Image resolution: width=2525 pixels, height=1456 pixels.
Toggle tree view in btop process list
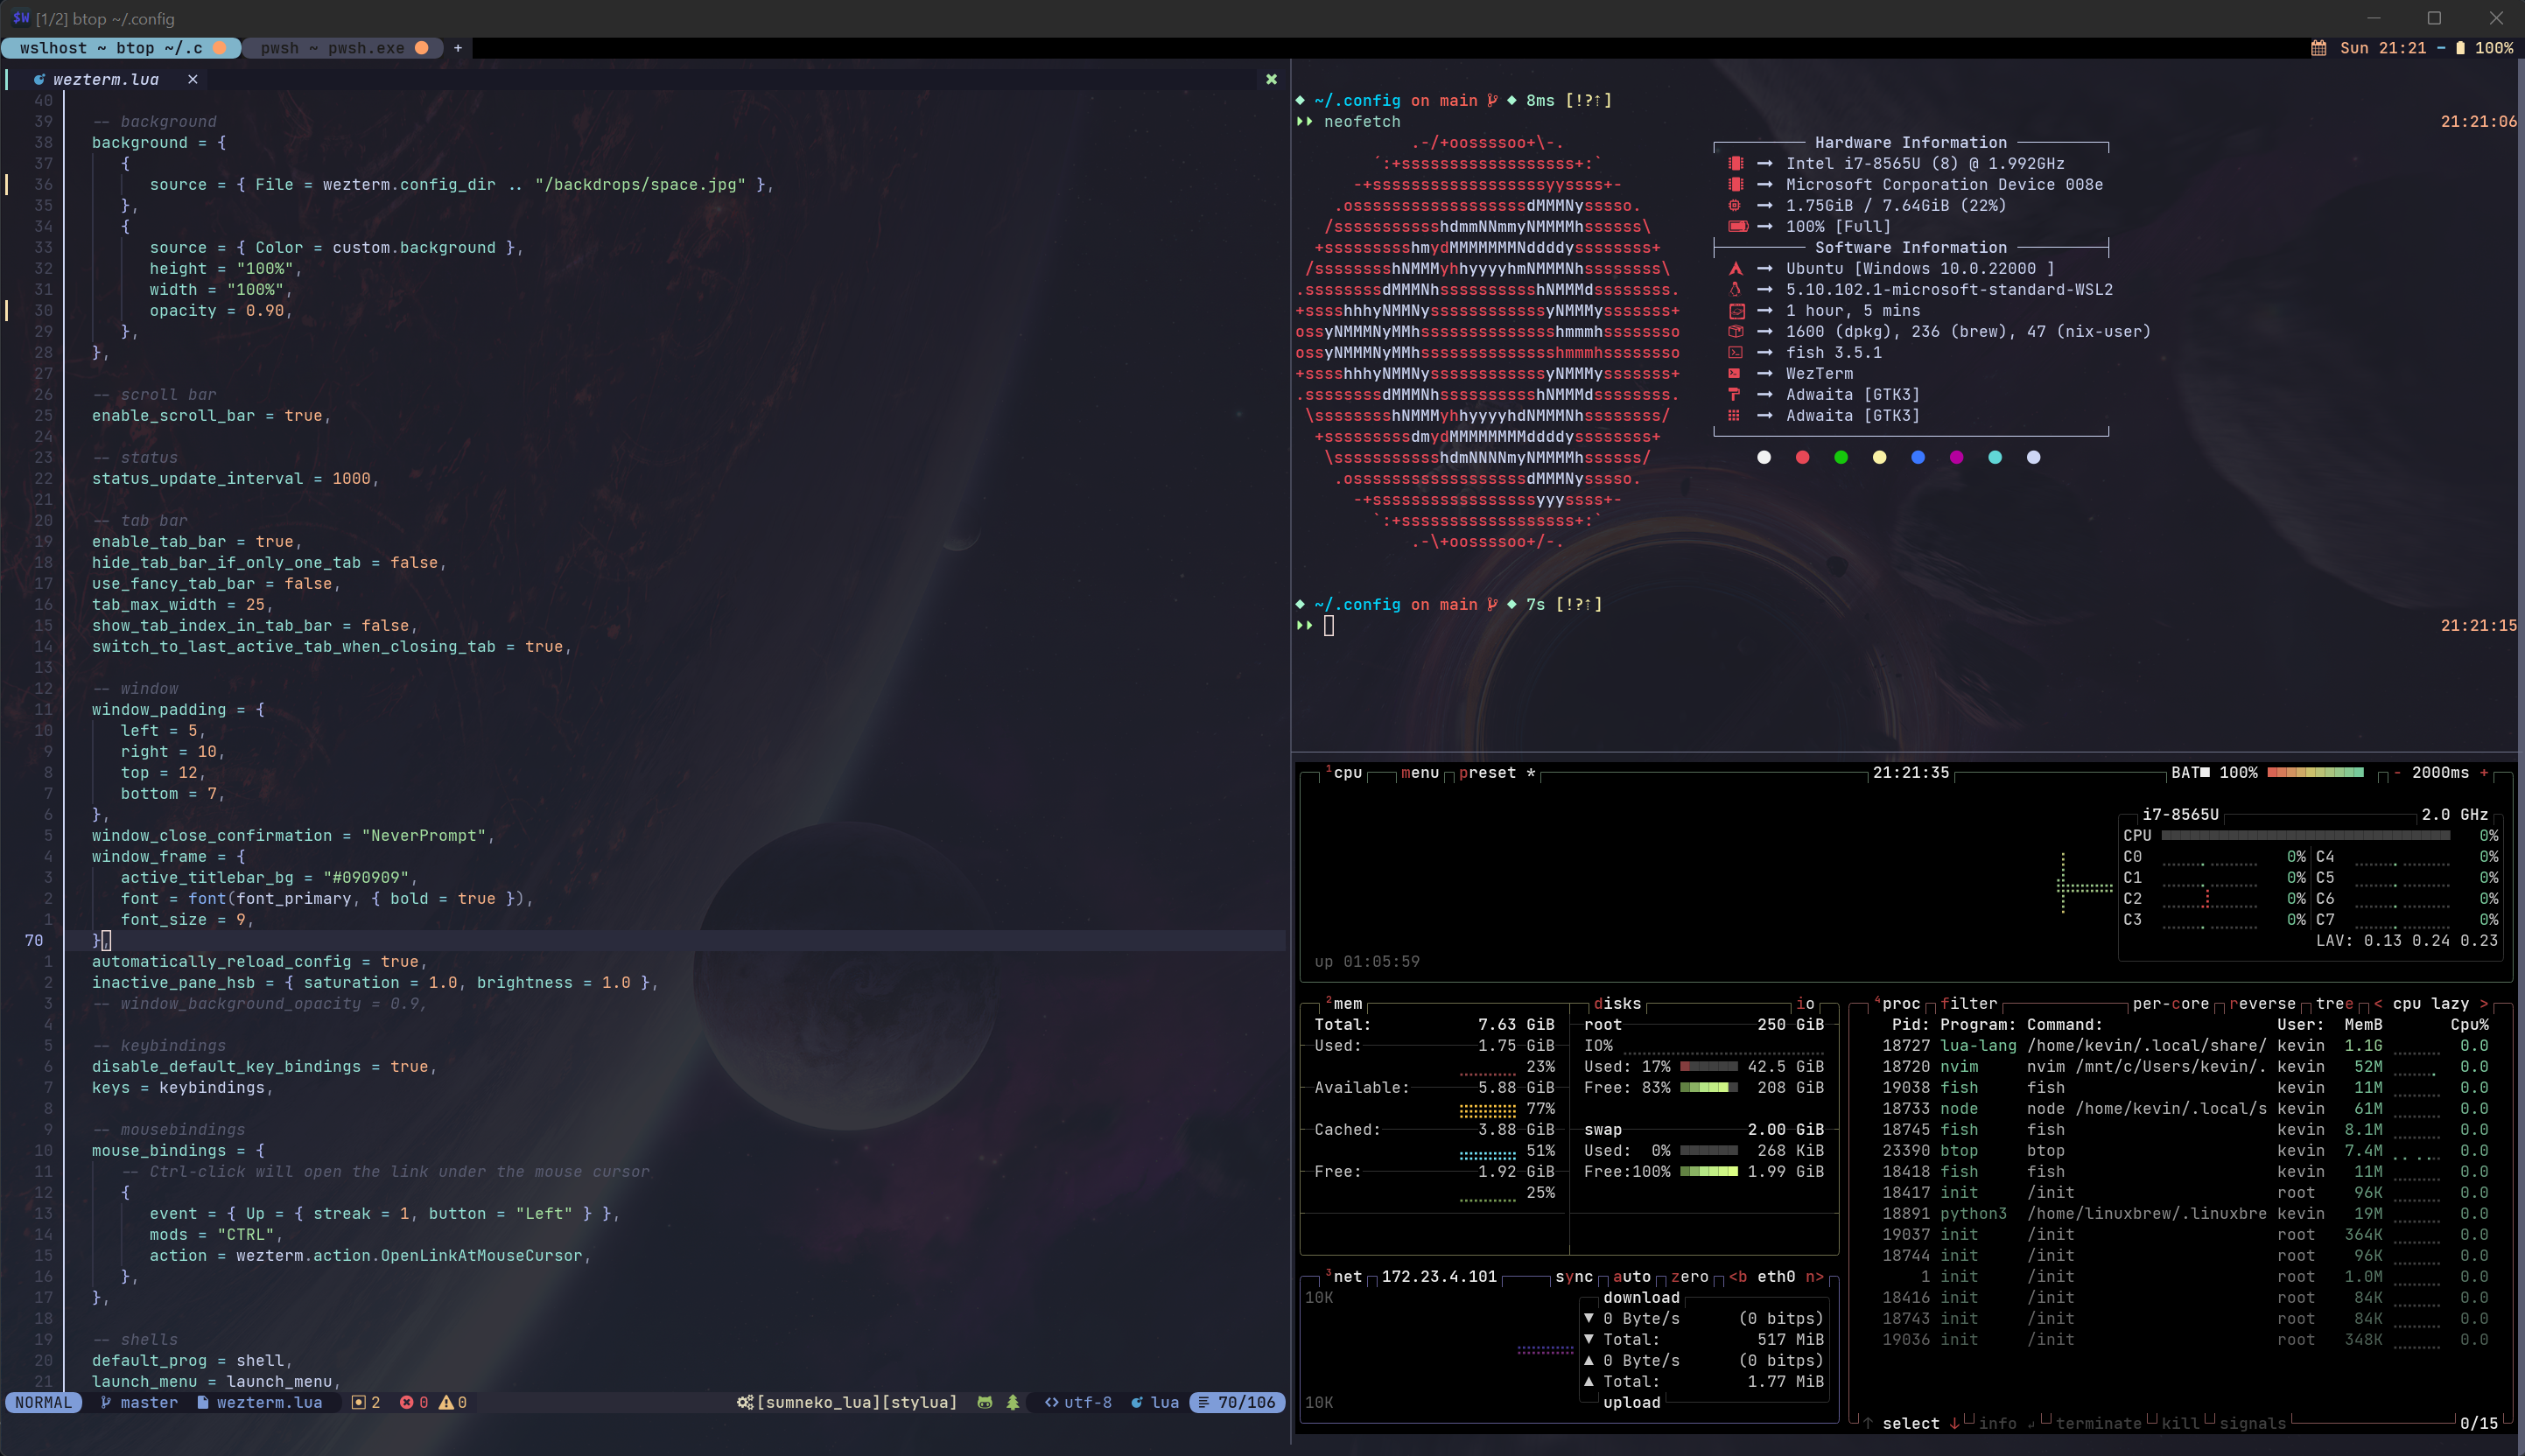coord(2334,1003)
